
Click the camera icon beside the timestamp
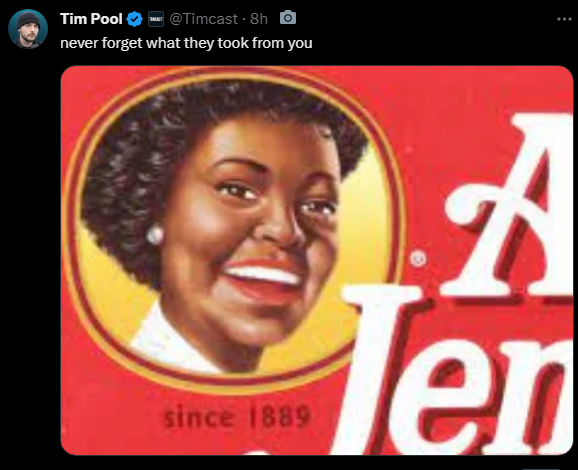tap(288, 18)
